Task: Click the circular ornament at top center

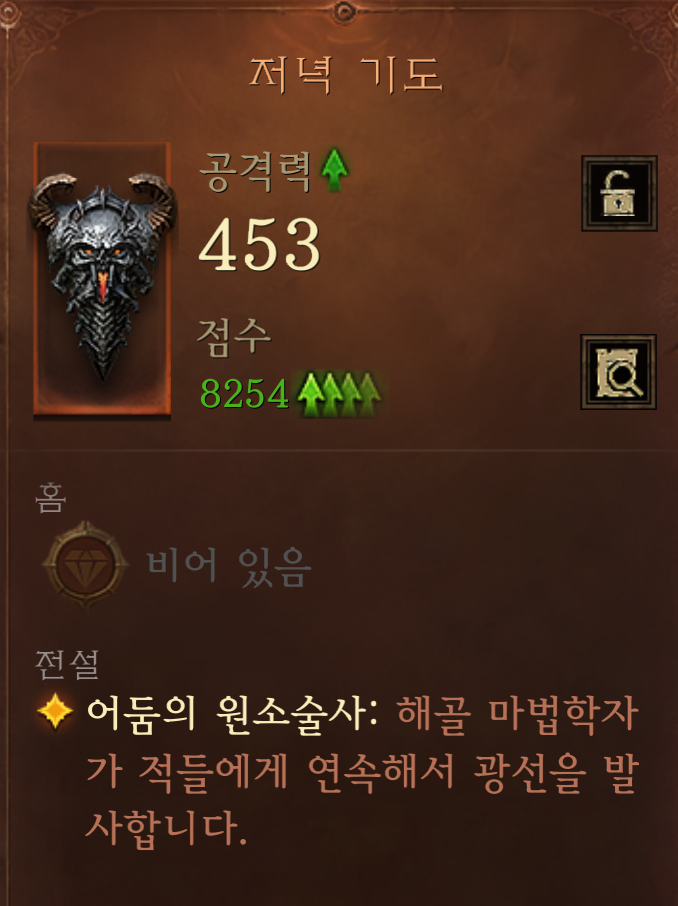Action: (x=345, y=10)
